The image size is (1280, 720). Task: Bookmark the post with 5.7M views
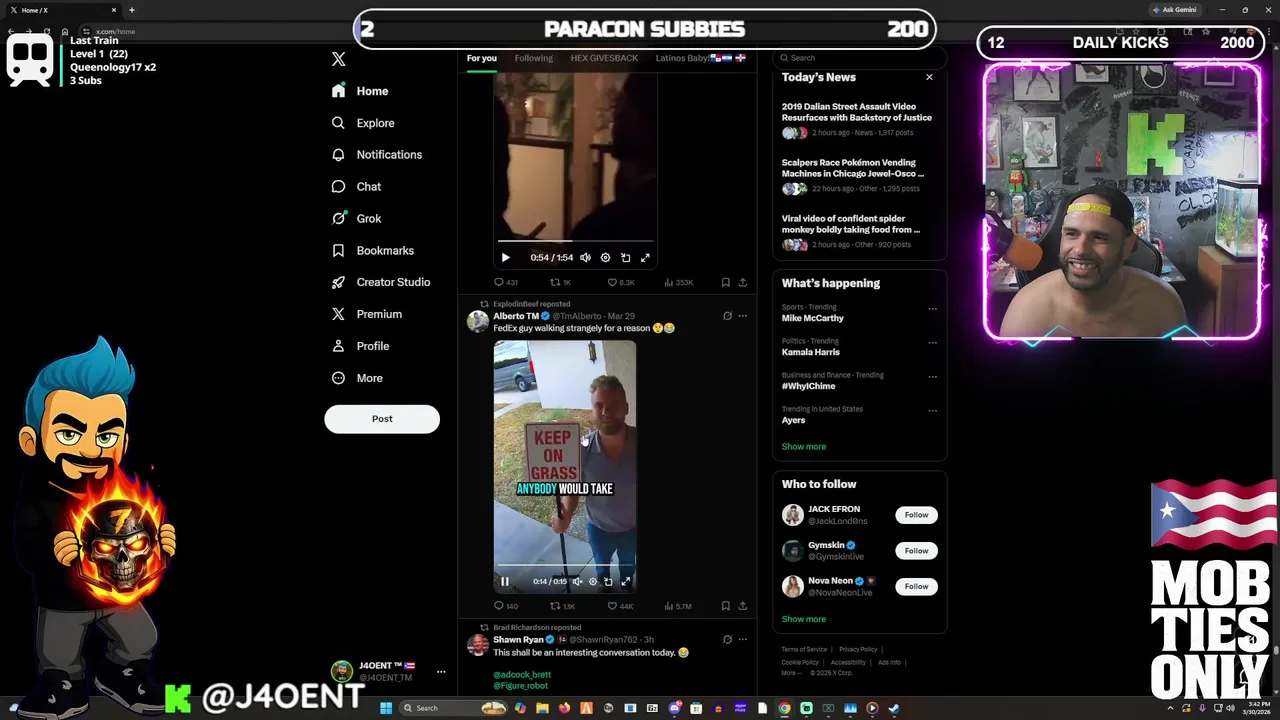(725, 606)
